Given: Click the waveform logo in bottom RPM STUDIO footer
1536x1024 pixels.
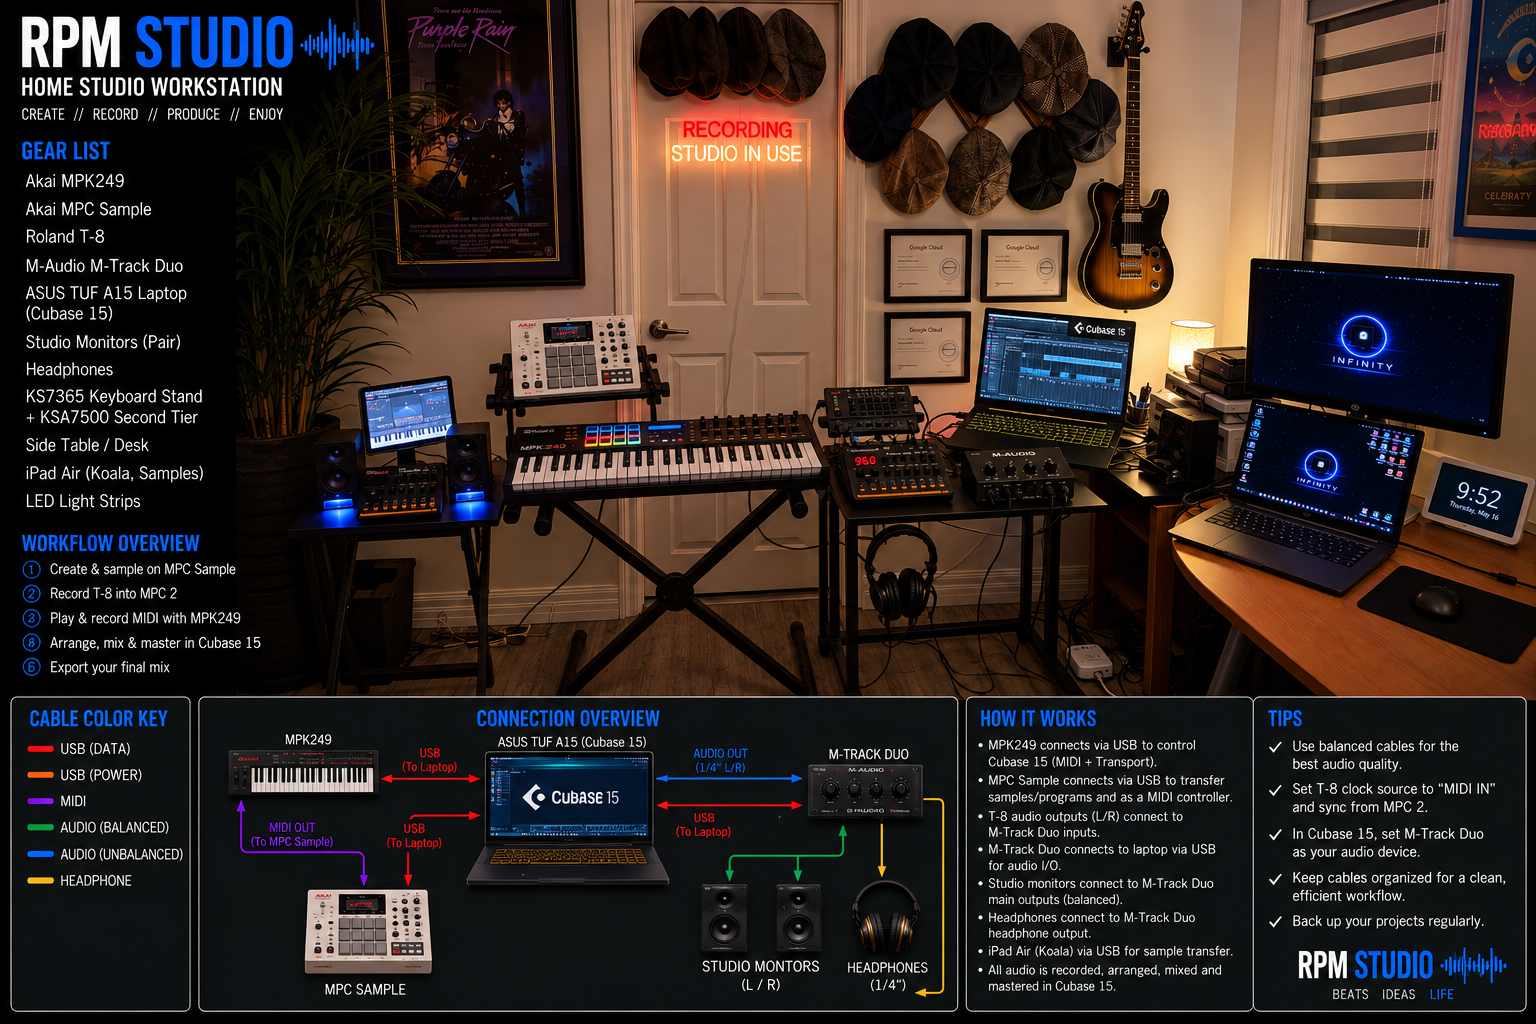Looking at the screenshot, I should pos(1473,966).
